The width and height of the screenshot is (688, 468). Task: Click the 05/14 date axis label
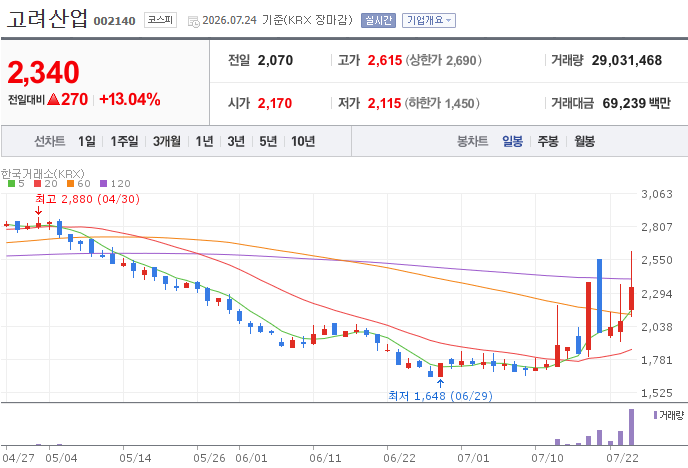135,458
